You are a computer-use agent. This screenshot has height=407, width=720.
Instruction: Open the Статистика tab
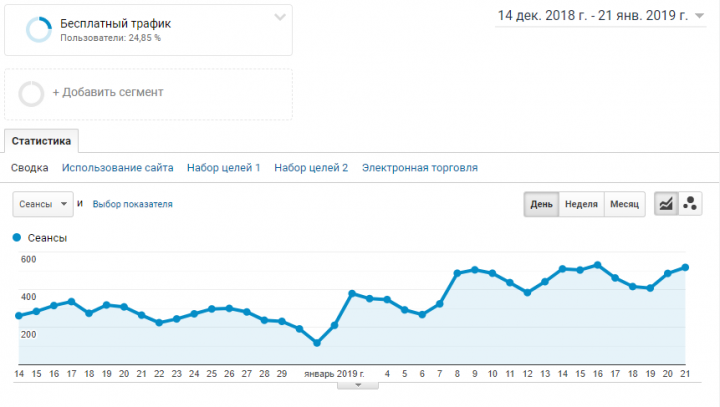tap(41, 141)
